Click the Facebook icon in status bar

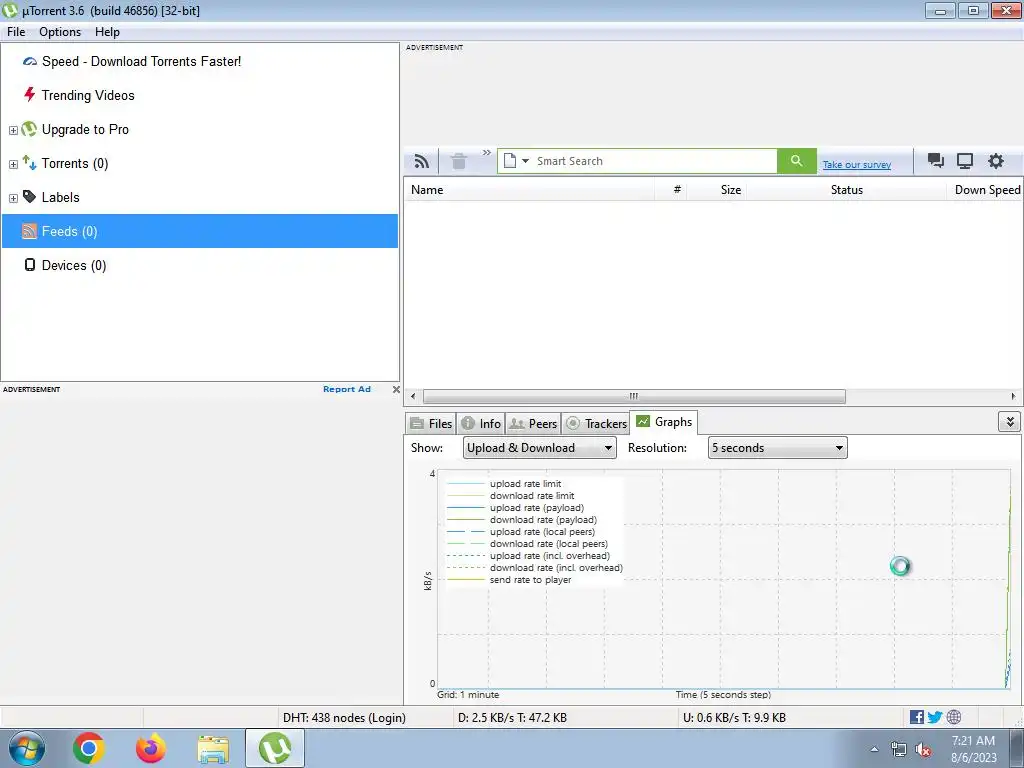916,717
